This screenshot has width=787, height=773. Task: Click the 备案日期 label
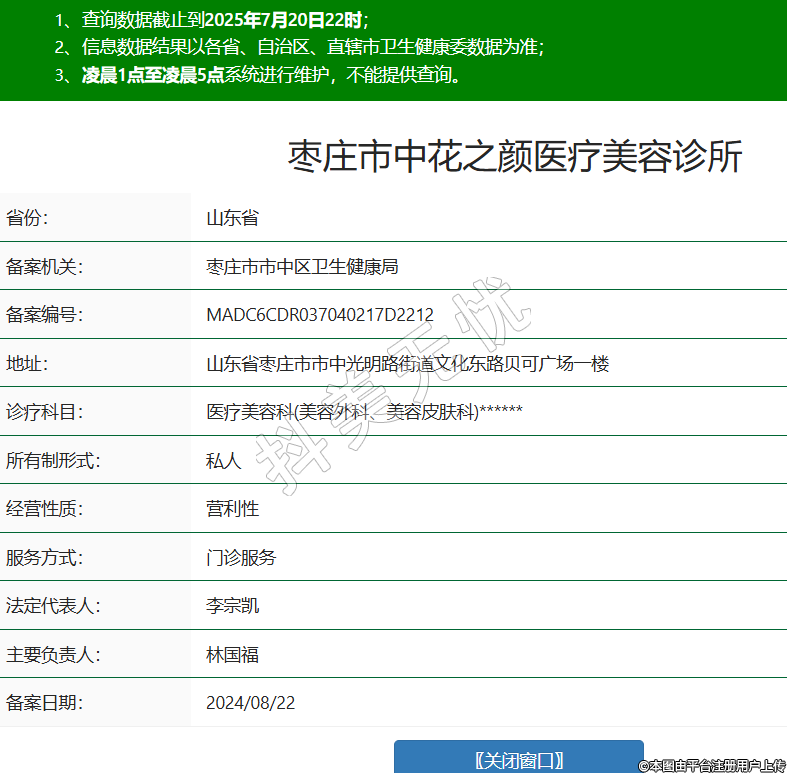point(44,703)
